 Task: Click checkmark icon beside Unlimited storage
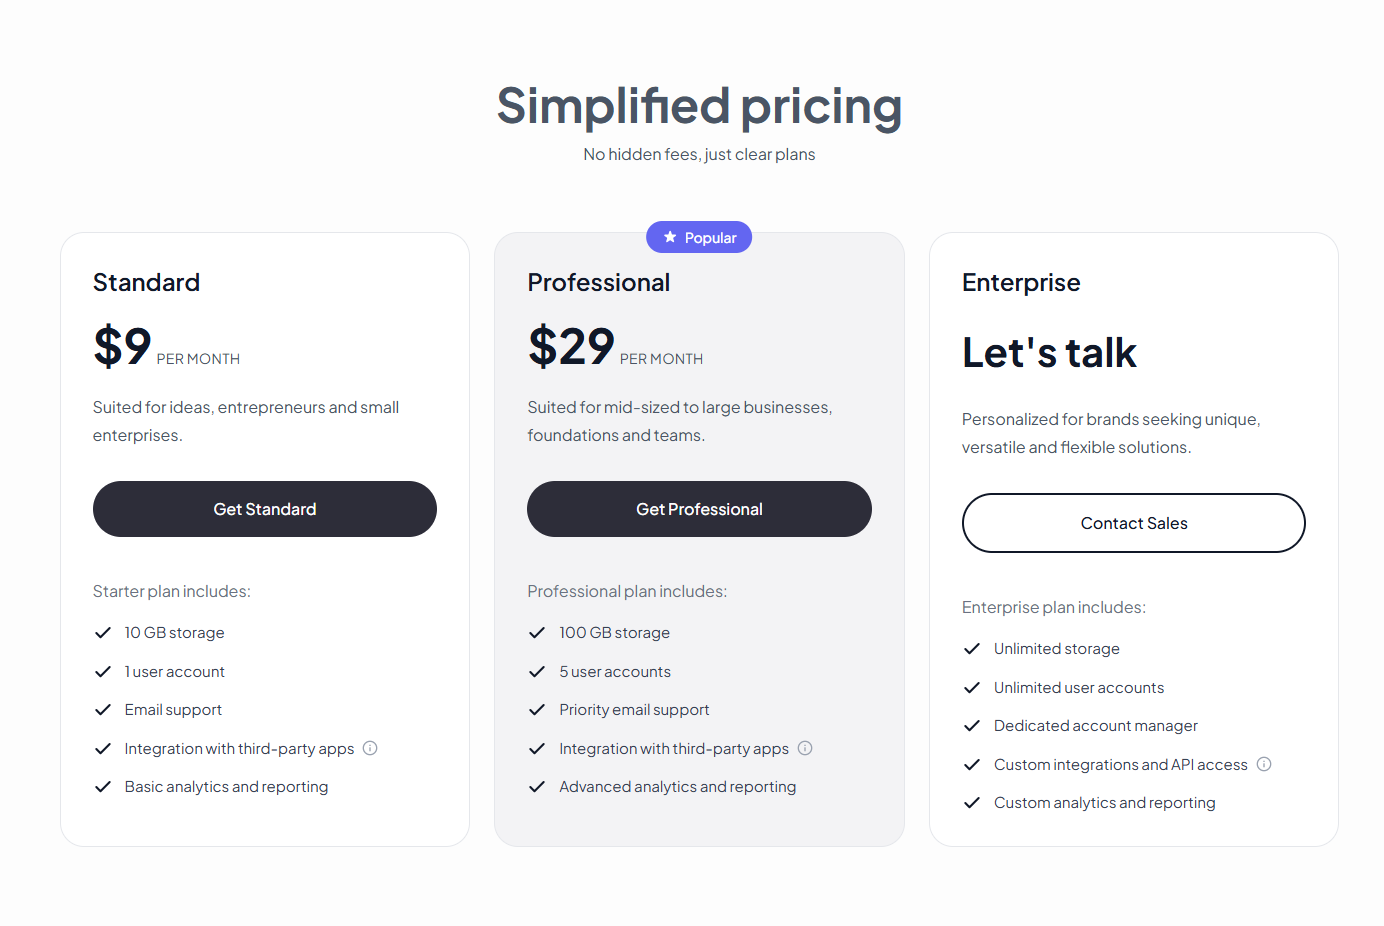pos(971,649)
